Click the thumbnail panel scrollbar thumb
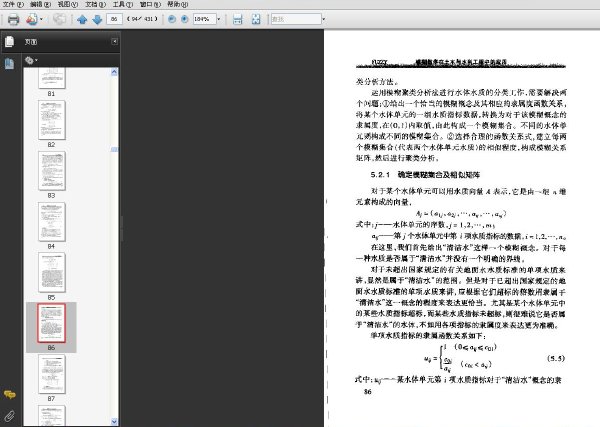600x427 pixels. 114,149
